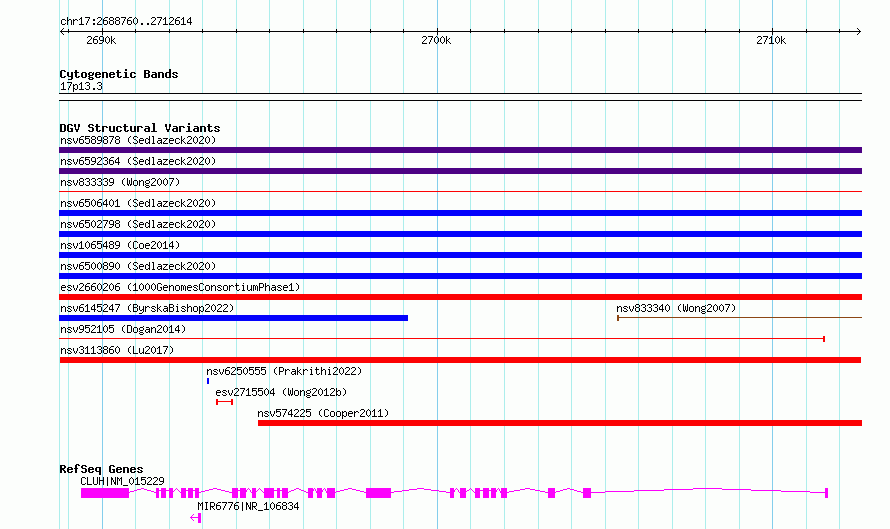Select the dark purple nsv6589878 variant bar
The image size is (890, 529).
tap(460, 150)
